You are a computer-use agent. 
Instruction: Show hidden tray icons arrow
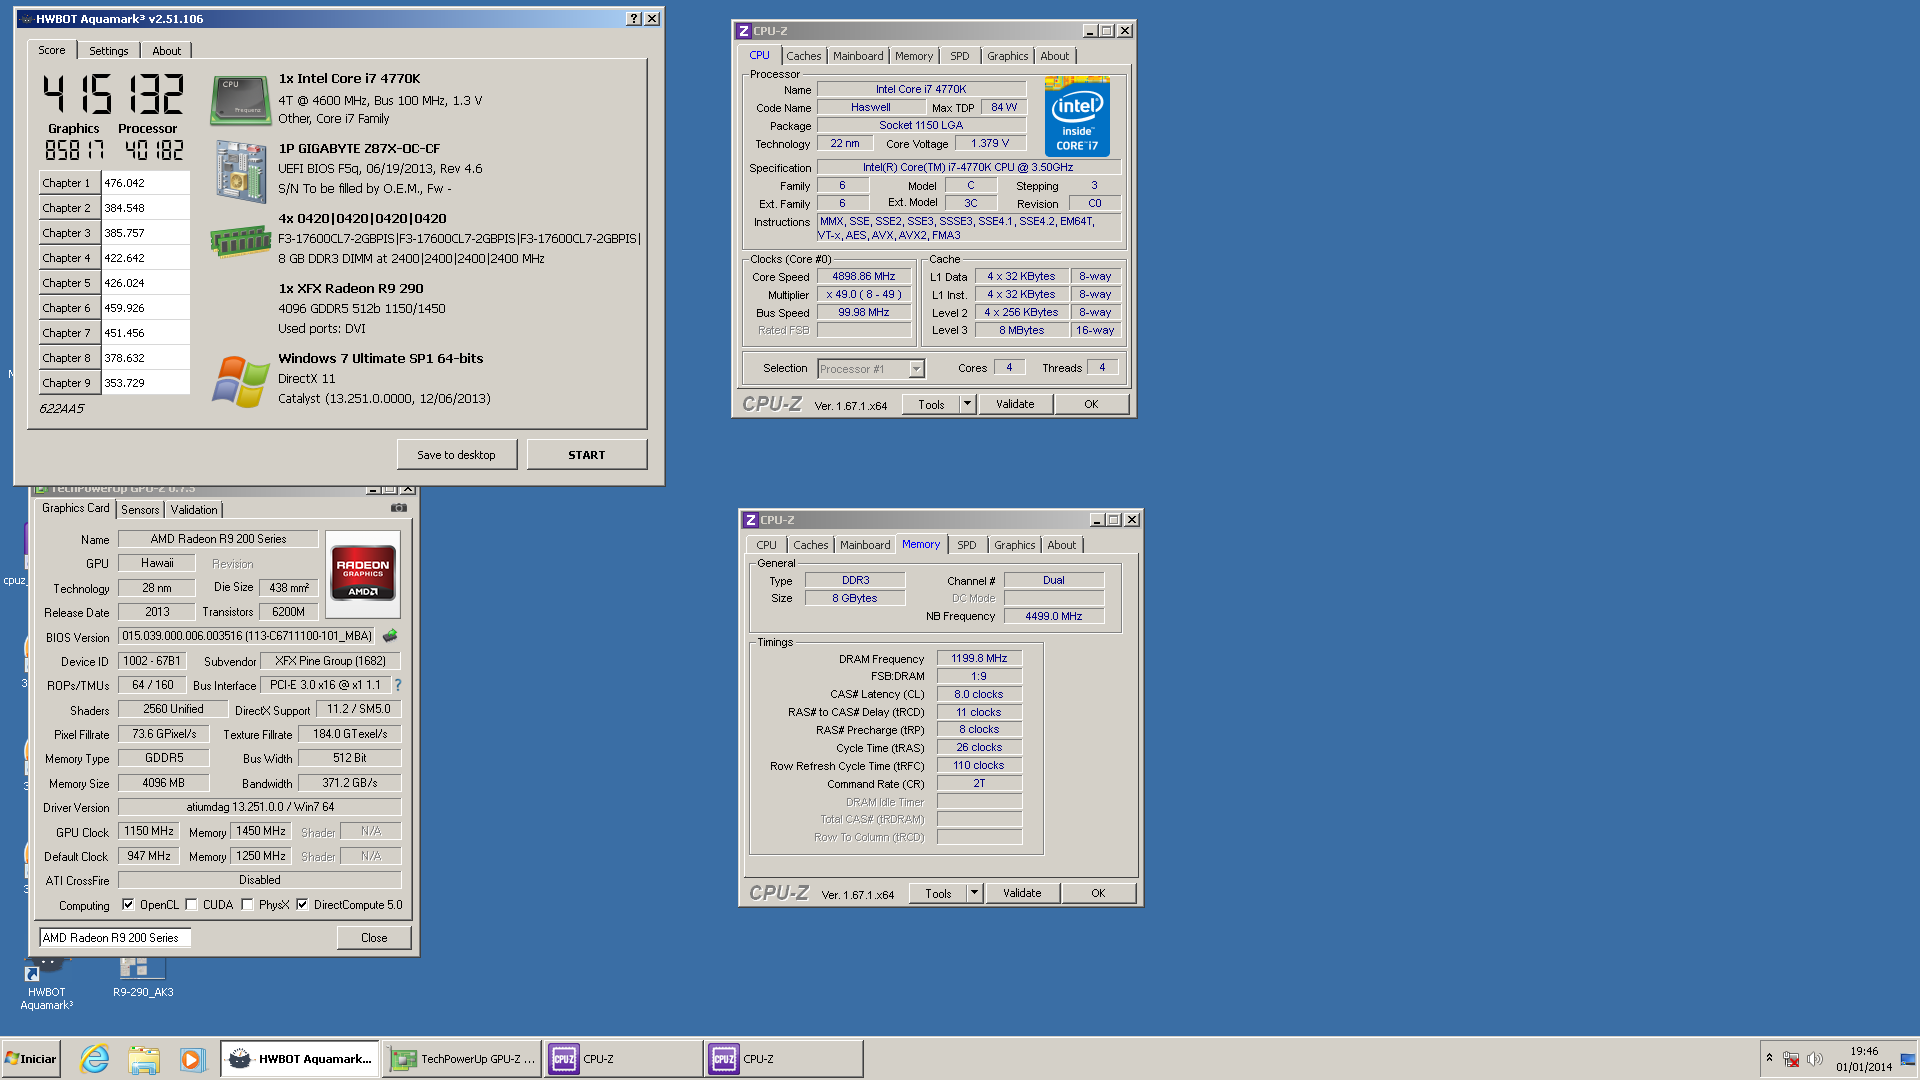[1769, 1058]
